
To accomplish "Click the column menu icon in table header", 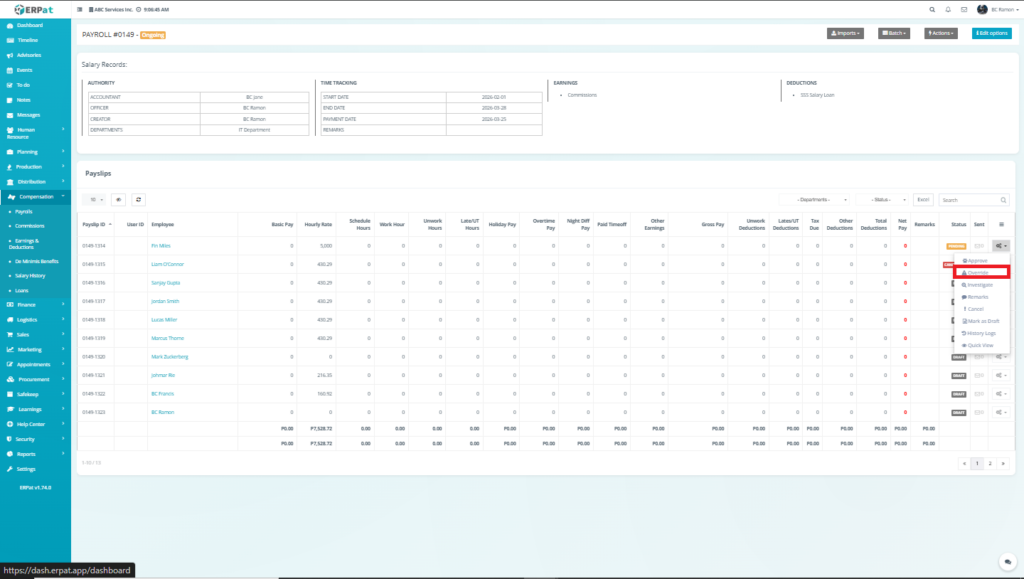I will pyautogui.click(x=1001, y=225).
